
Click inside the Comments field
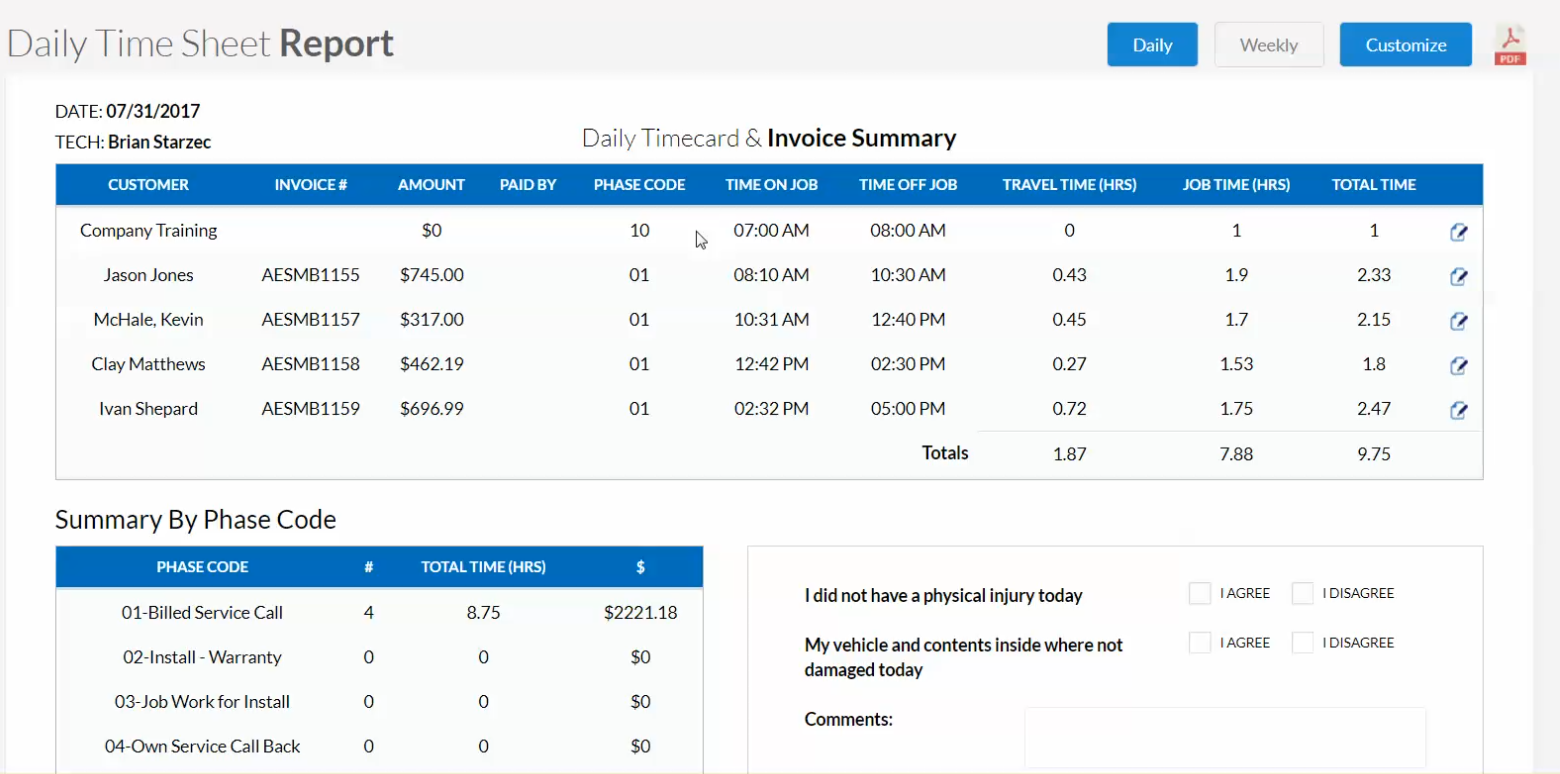[x=1224, y=737]
